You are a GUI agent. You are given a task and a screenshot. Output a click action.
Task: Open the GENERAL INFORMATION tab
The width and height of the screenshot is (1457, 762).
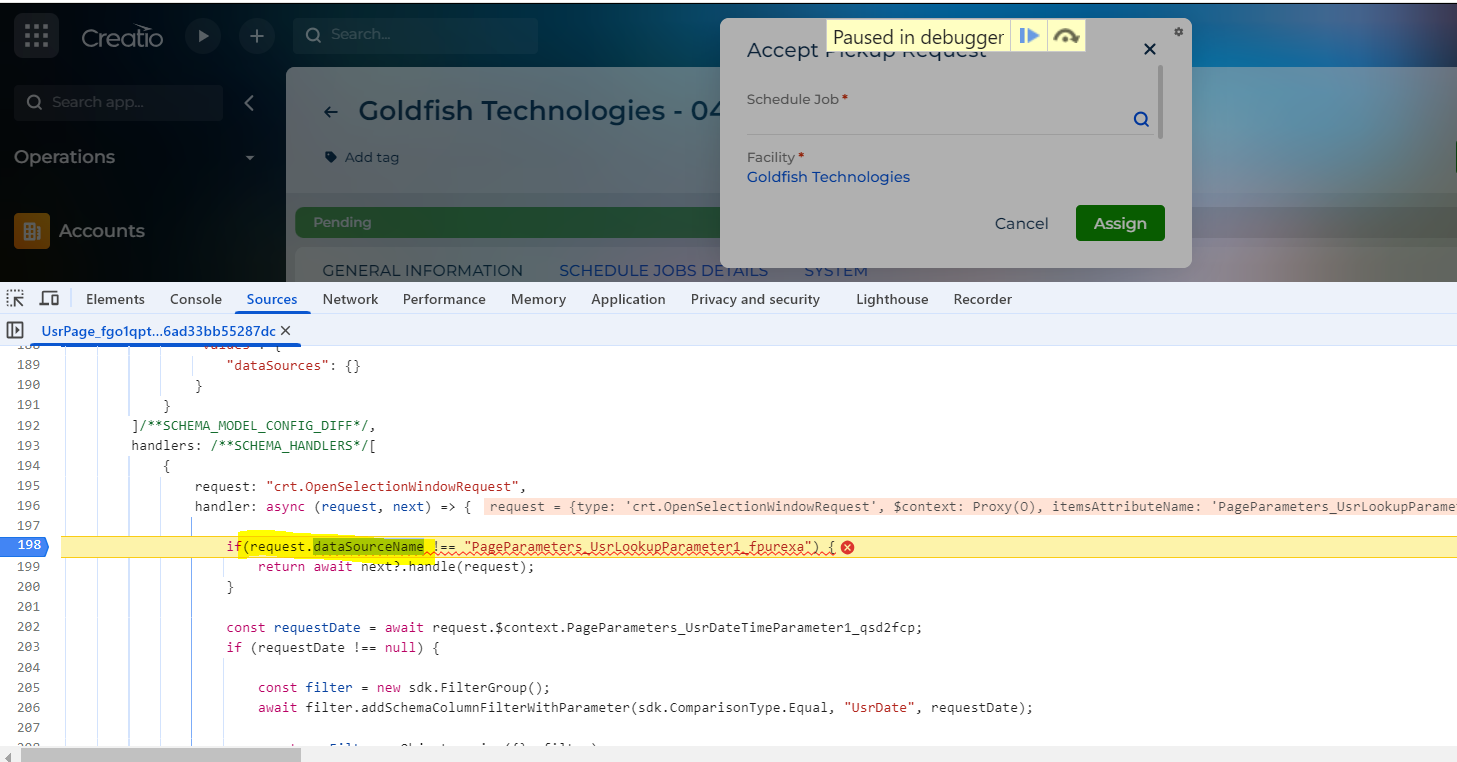click(422, 271)
